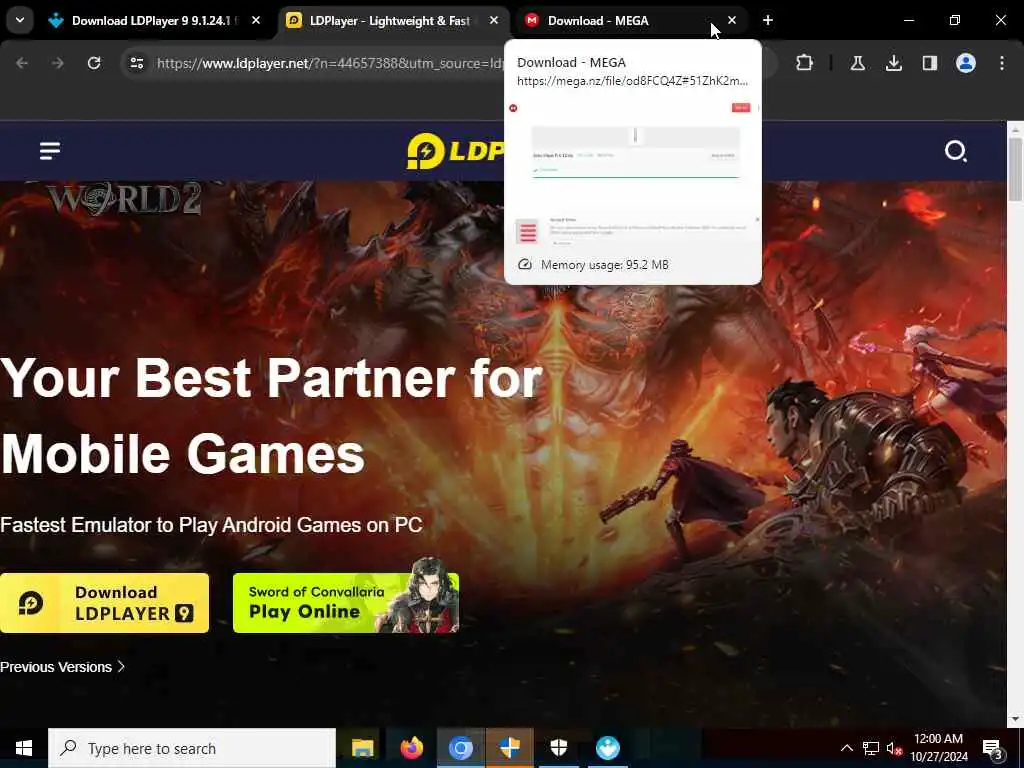The image size is (1024, 768).
Task: Switch to the Download LDPlayer 9 tab
Action: pos(154,21)
